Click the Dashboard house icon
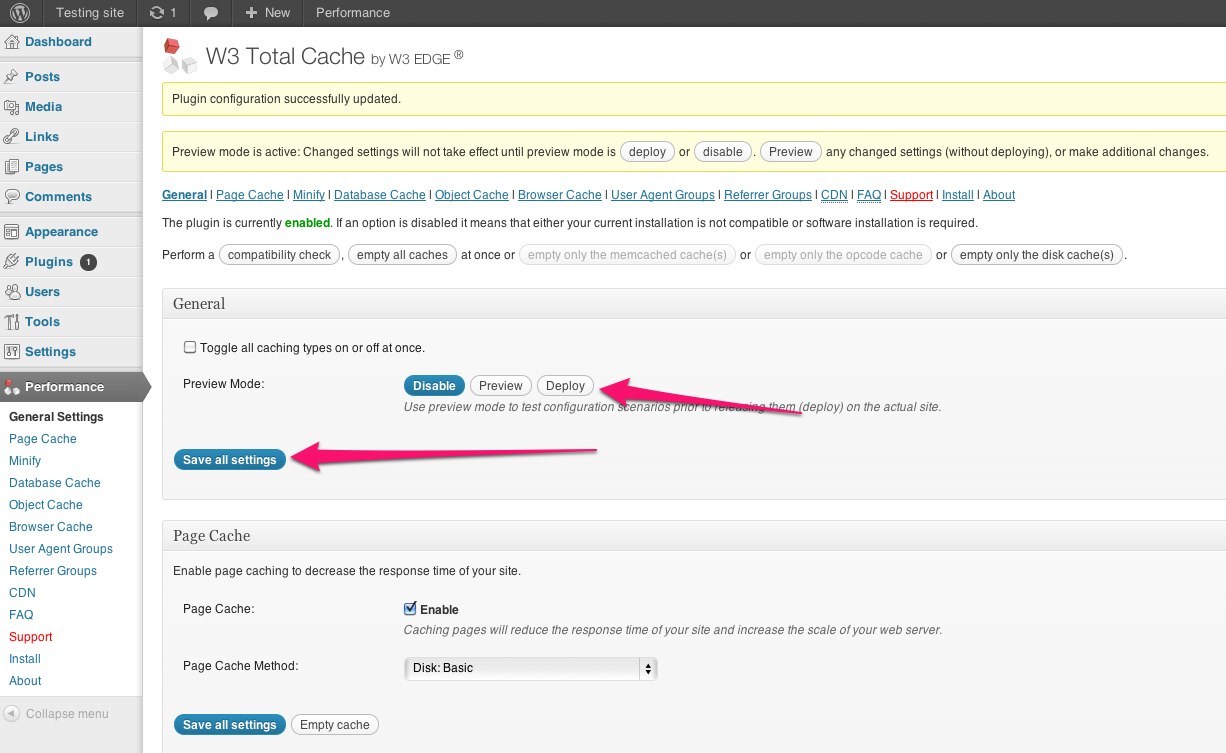The image size is (1226, 753). point(12,42)
